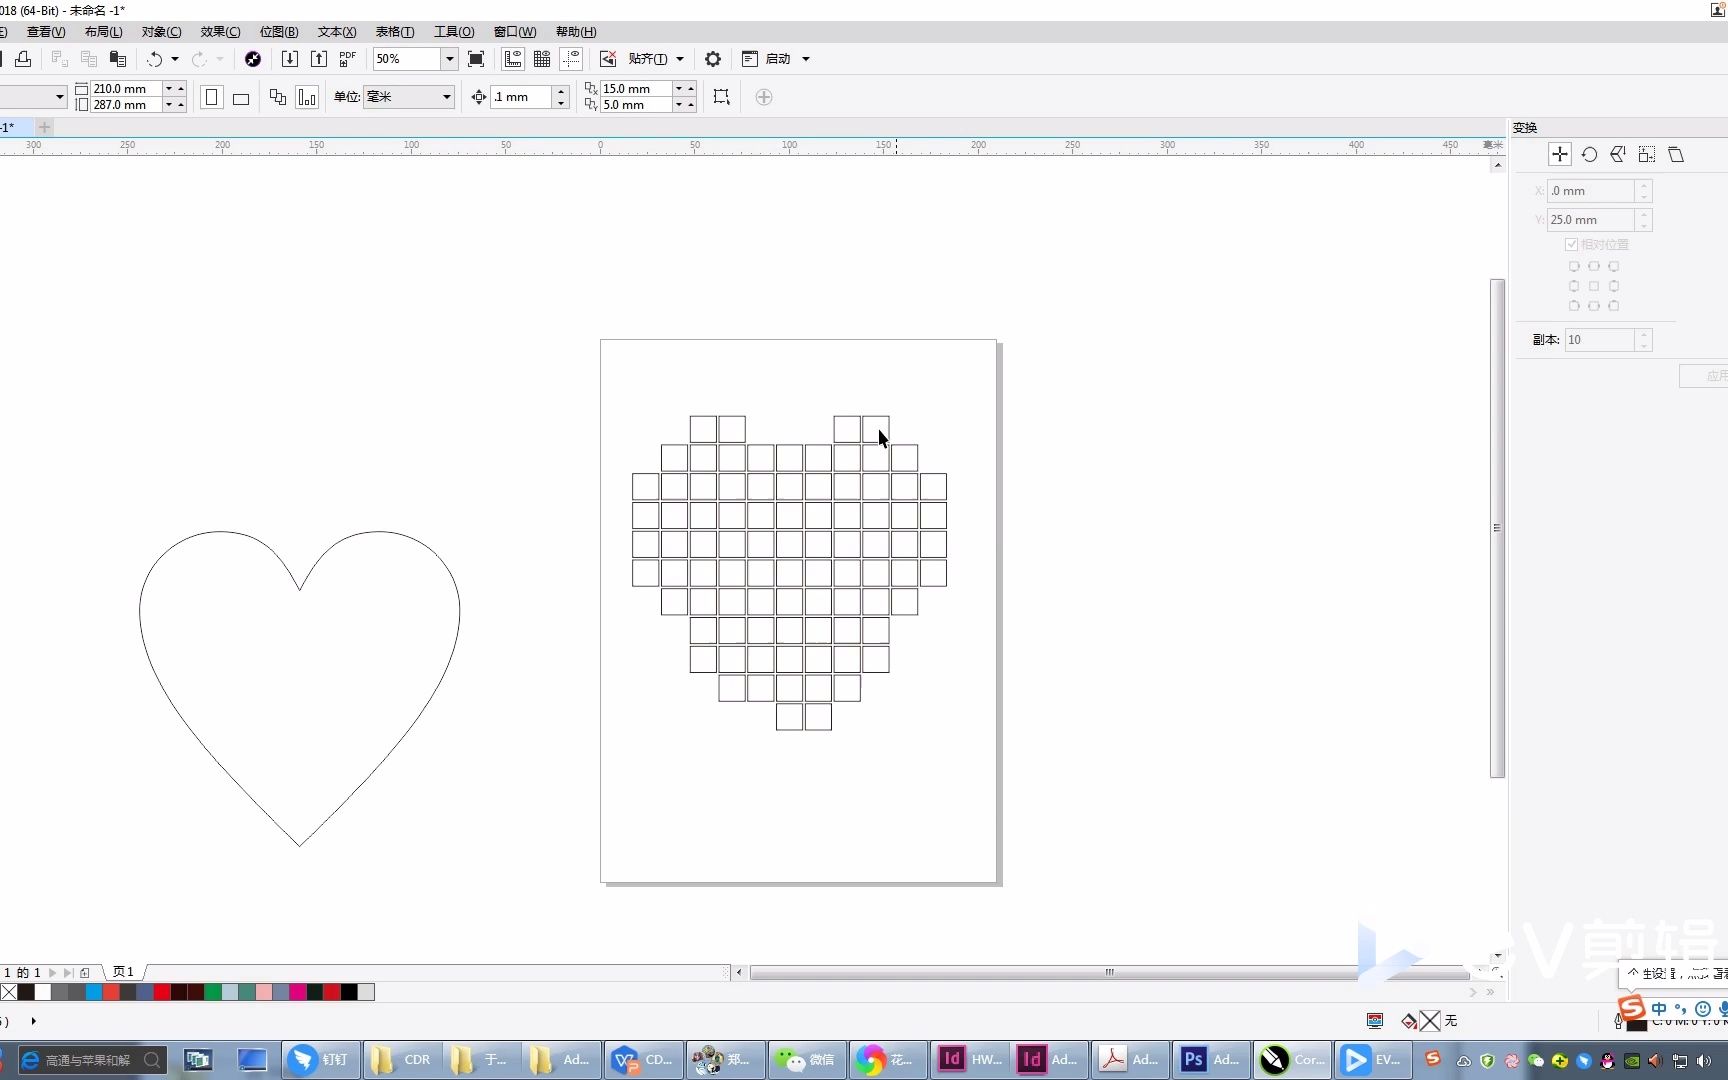Click duplicate distance X spinner at 15.0 mm
This screenshot has width=1728, height=1080.
point(684,89)
